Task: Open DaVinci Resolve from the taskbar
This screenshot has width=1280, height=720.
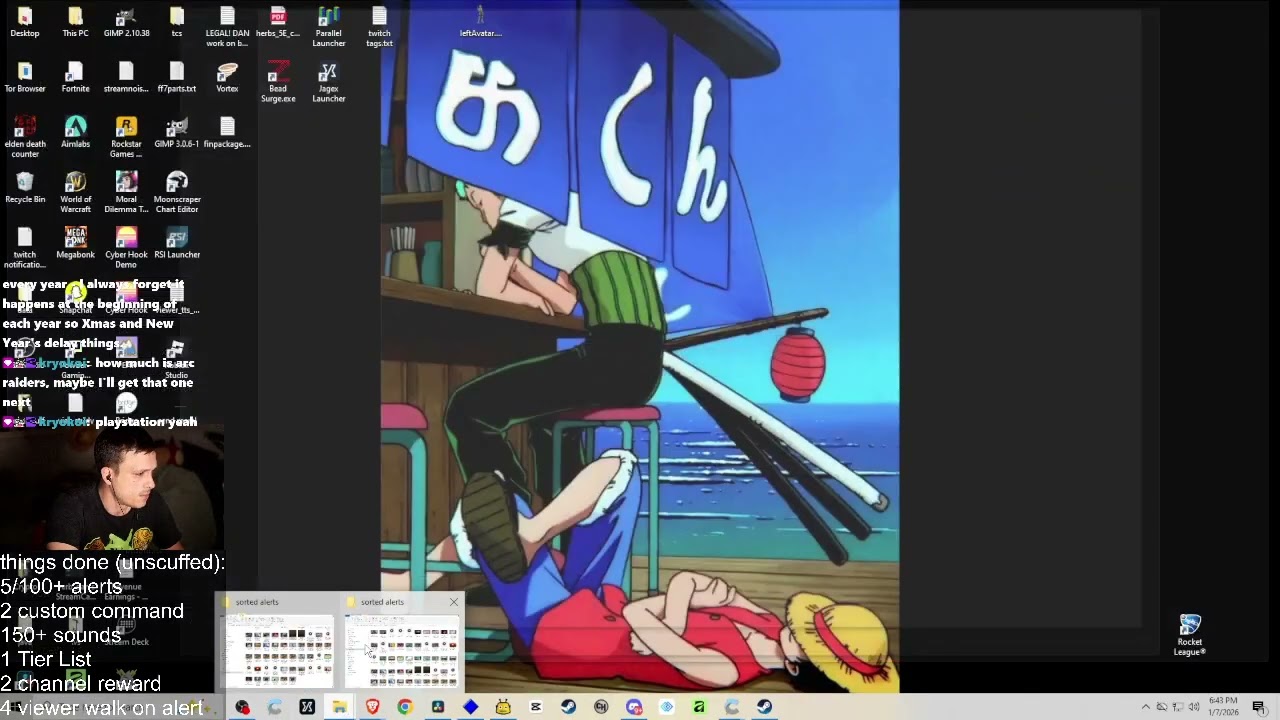Action: coord(437,707)
